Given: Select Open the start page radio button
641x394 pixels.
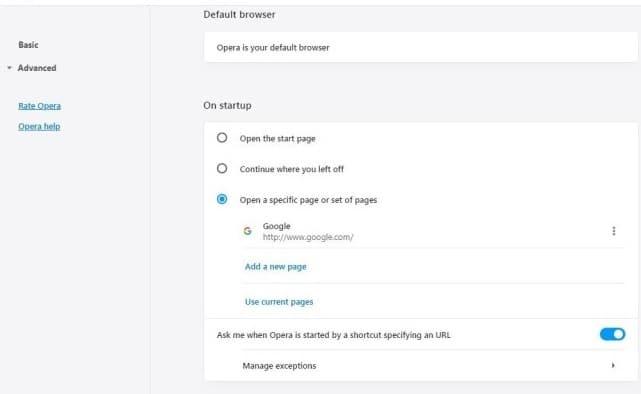Looking at the screenshot, I should (222, 138).
